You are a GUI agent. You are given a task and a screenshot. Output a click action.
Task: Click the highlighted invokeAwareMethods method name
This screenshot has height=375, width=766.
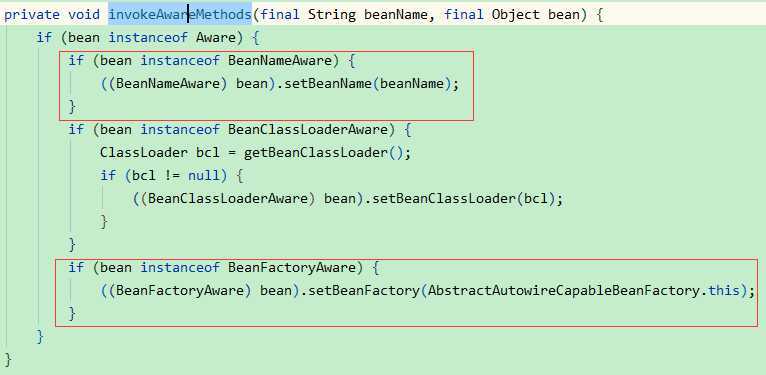tap(180, 15)
